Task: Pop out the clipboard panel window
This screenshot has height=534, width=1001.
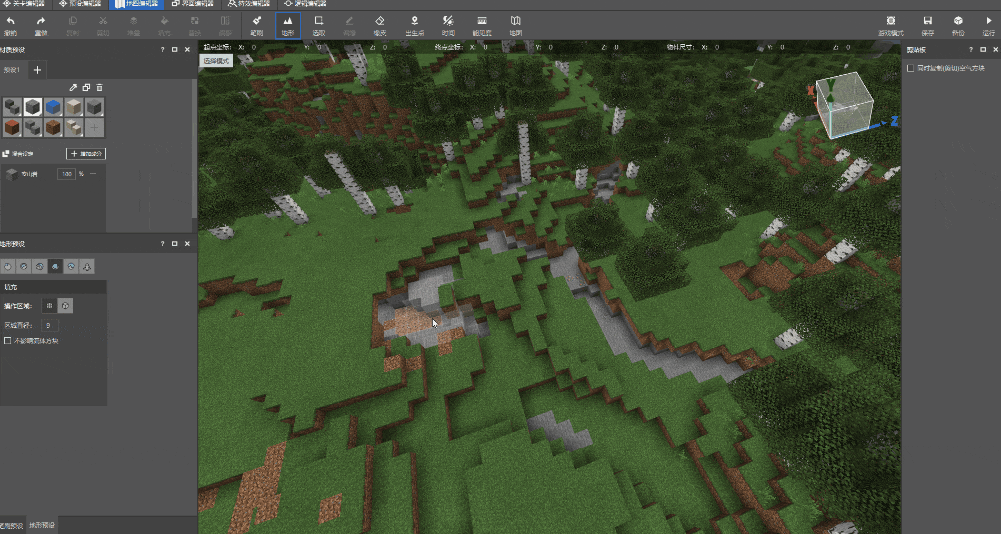Action: [983, 49]
